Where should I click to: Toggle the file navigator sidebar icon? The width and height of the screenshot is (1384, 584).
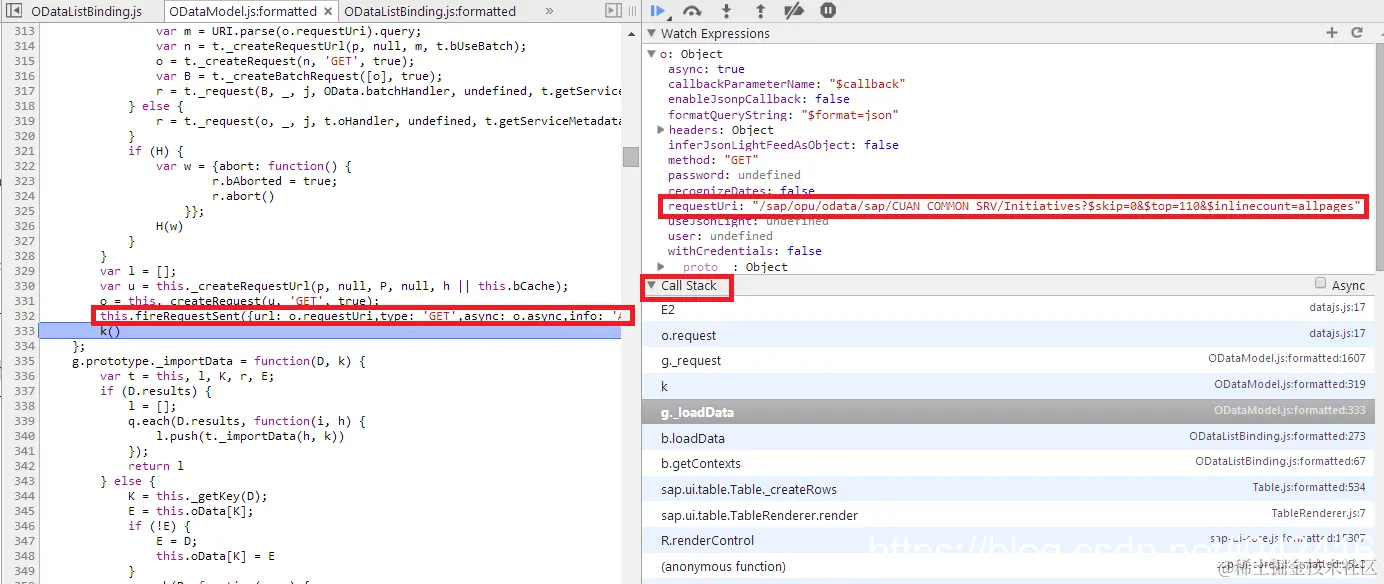13,11
